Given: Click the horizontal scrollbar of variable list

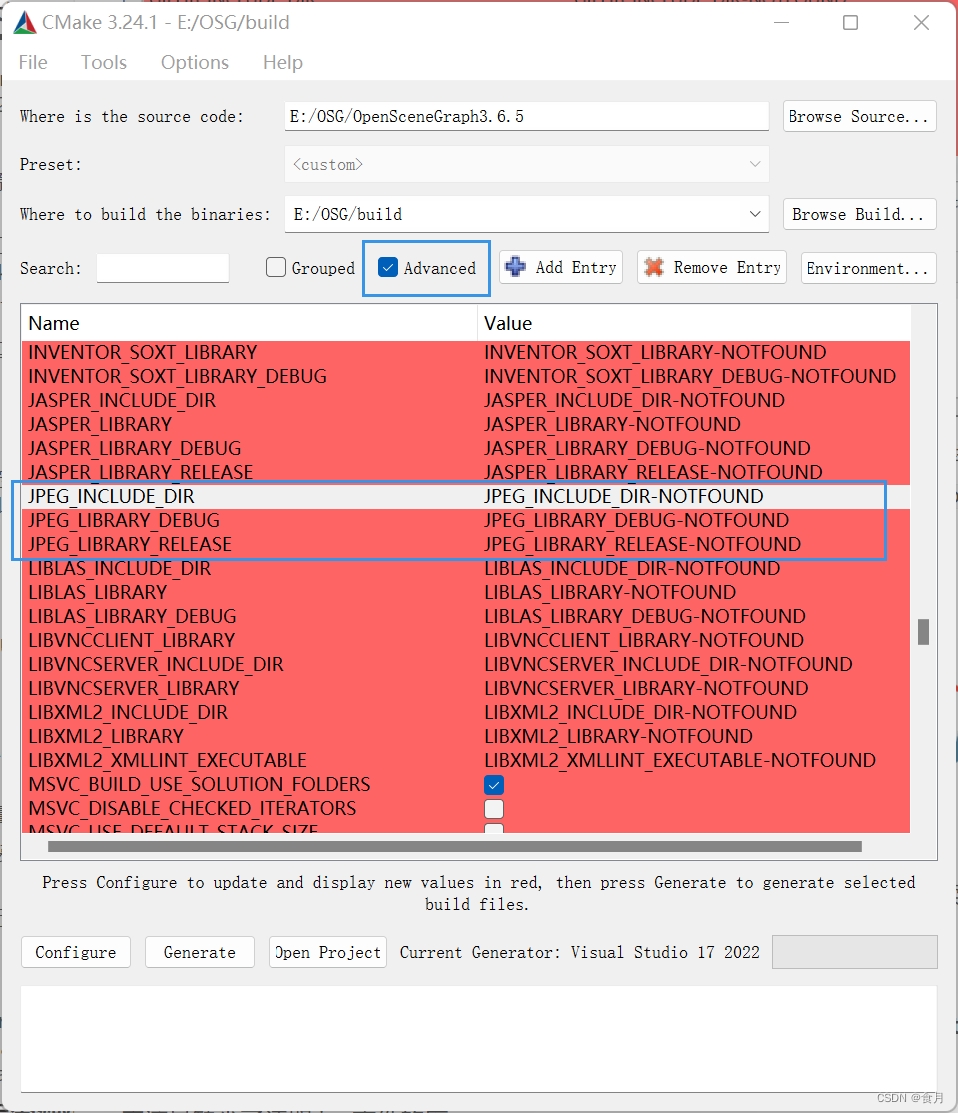Looking at the screenshot, I should point(455,846).
